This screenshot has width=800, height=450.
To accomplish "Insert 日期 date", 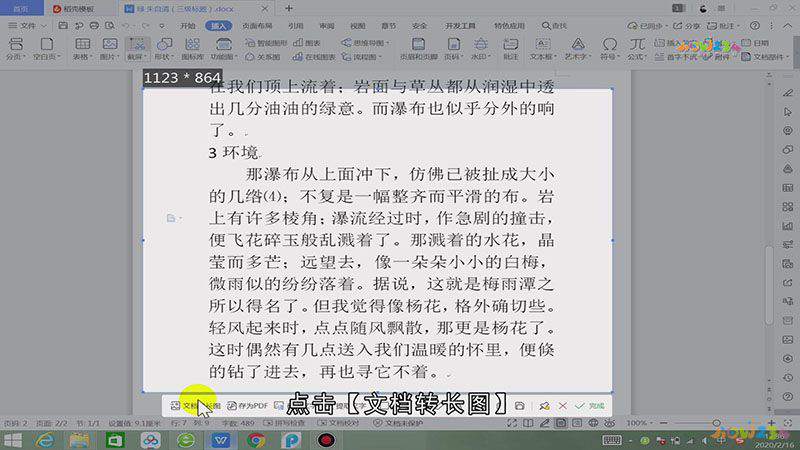I will (x=756, y=43).
